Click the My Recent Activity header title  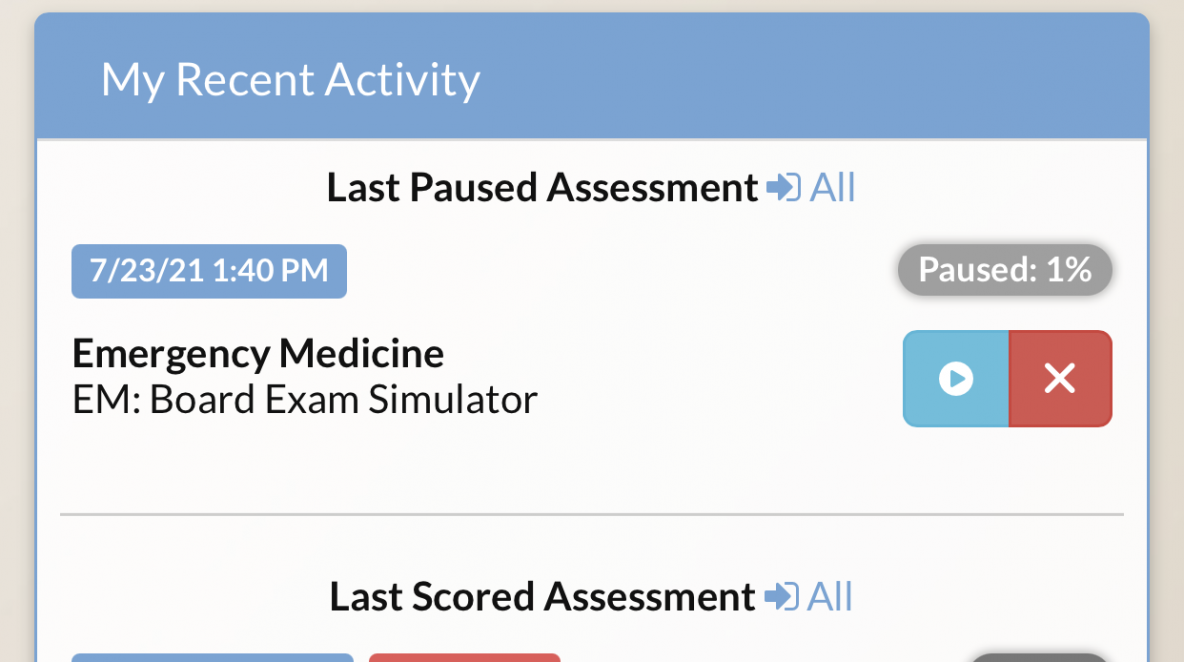point(291,79)
